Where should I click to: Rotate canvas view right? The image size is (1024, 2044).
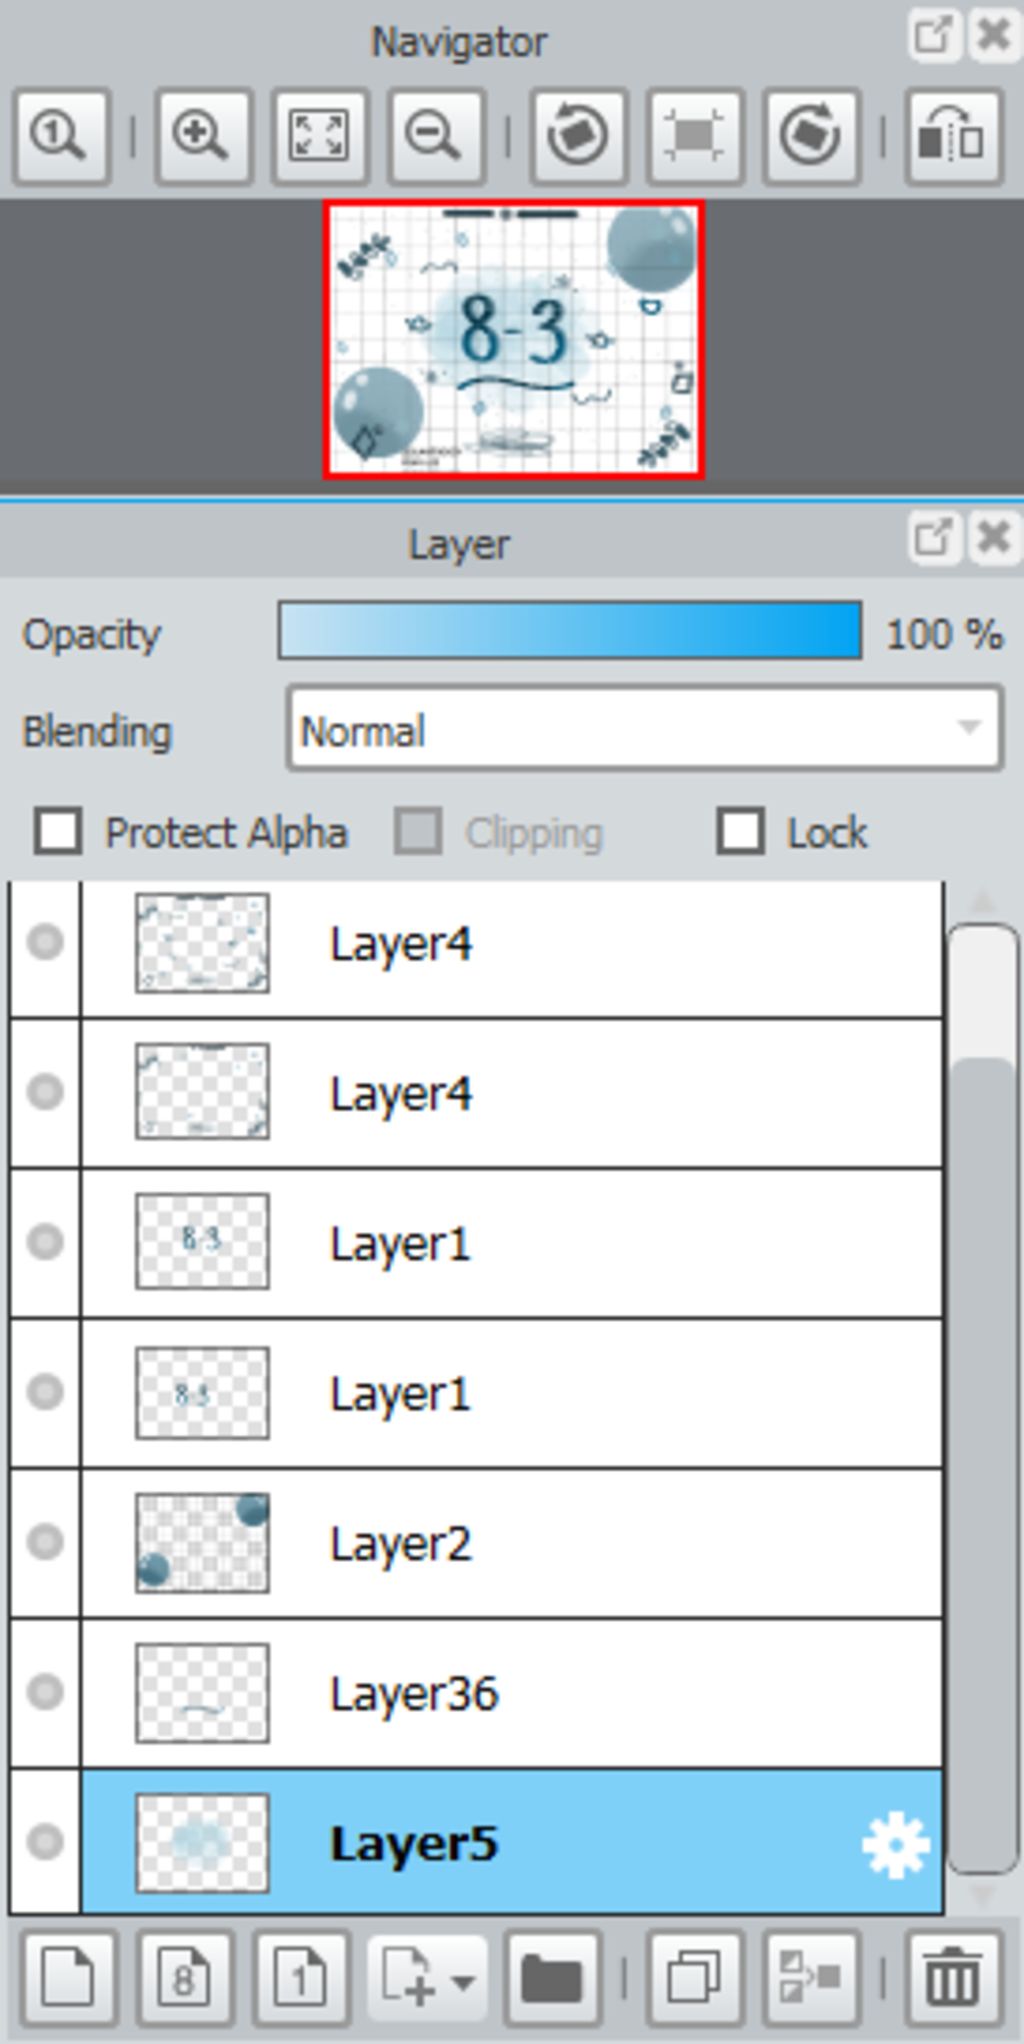[811, 136]
